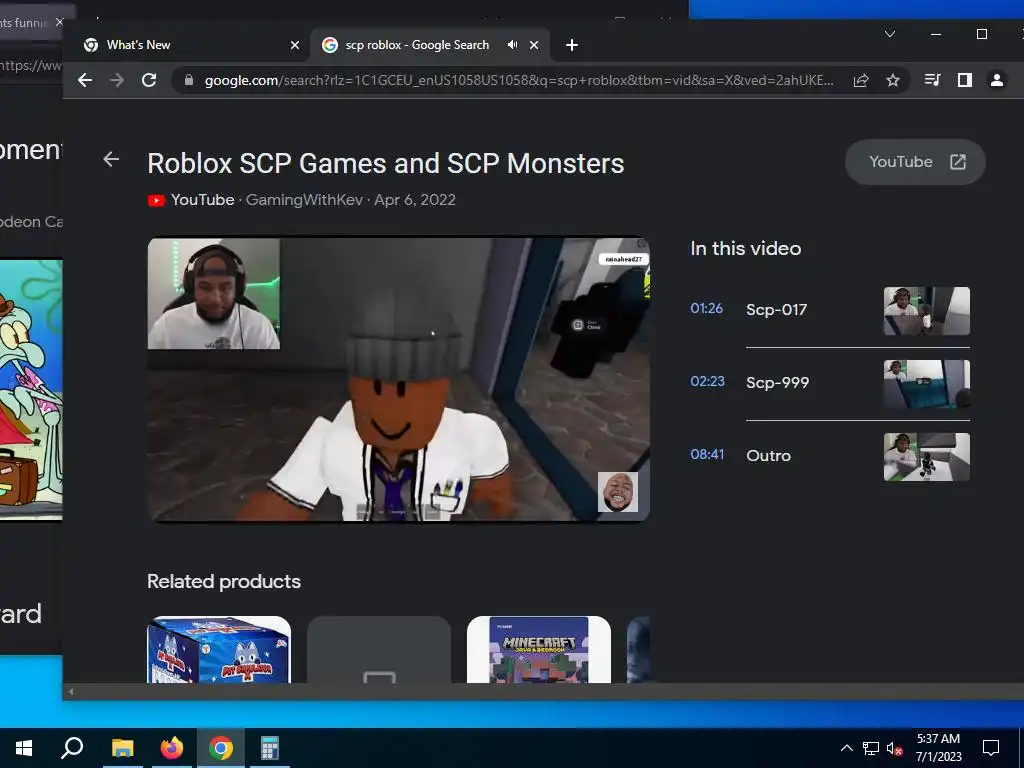
Task: Open the Minecraft Java & Bedrock product card
Action: pyautogui.click(x=539, y=650)
